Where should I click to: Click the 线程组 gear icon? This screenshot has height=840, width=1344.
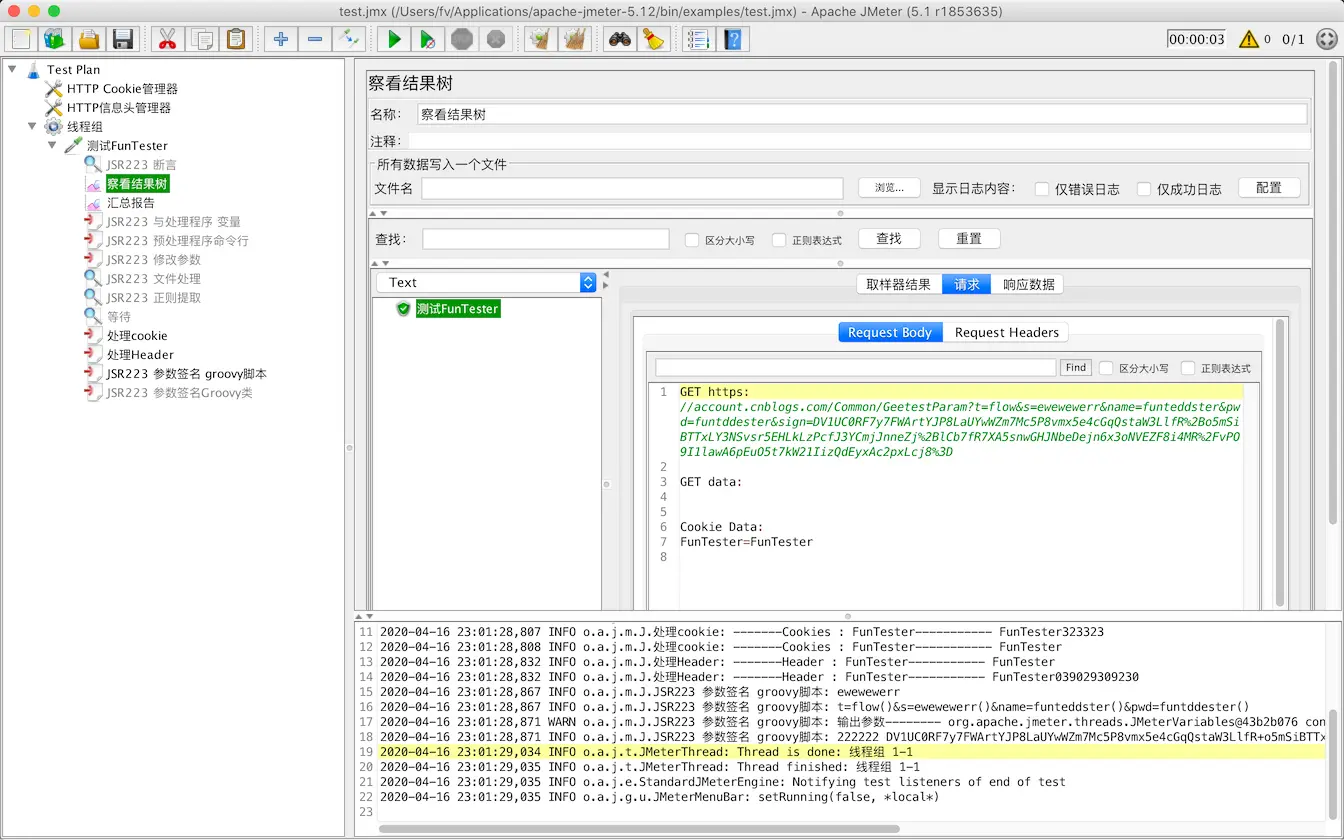pyautogui.click(x=53, y=127)
